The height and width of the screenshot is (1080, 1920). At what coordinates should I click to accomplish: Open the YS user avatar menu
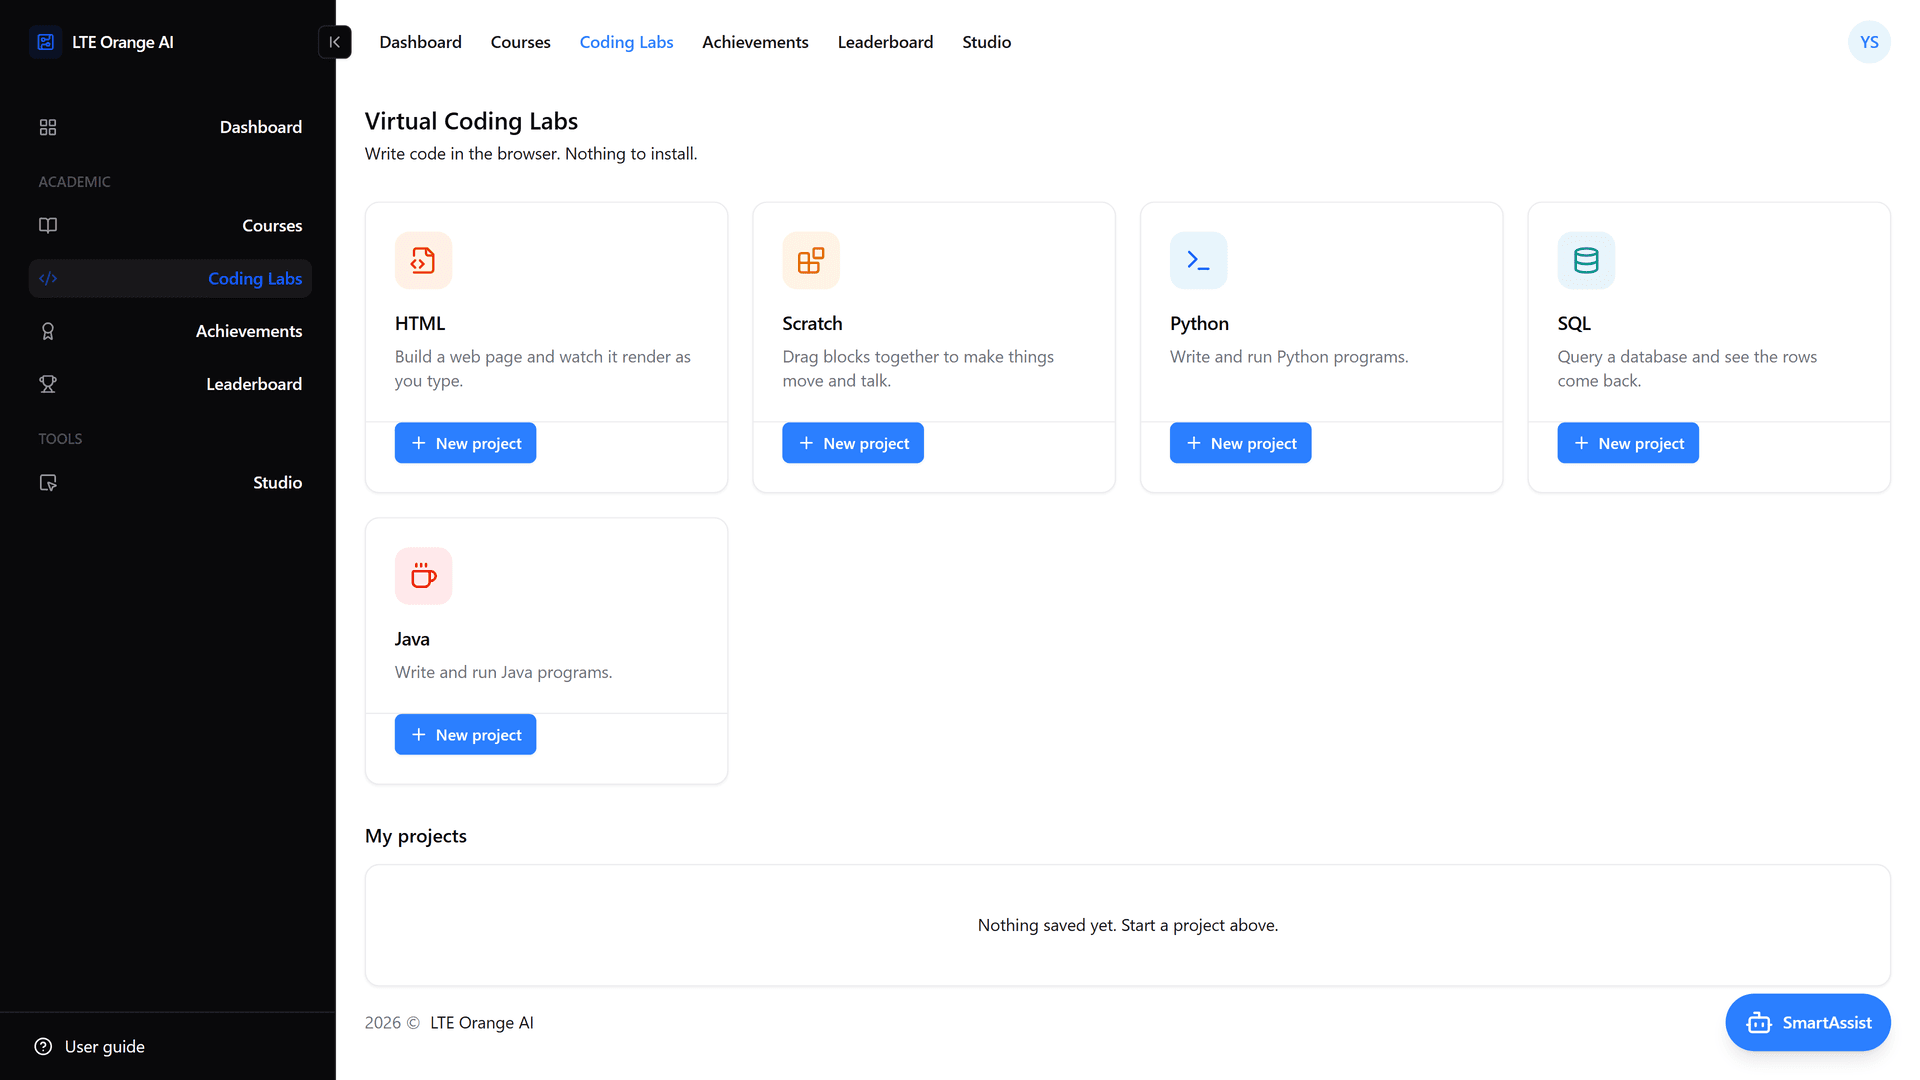click(x=1869, y=42)
